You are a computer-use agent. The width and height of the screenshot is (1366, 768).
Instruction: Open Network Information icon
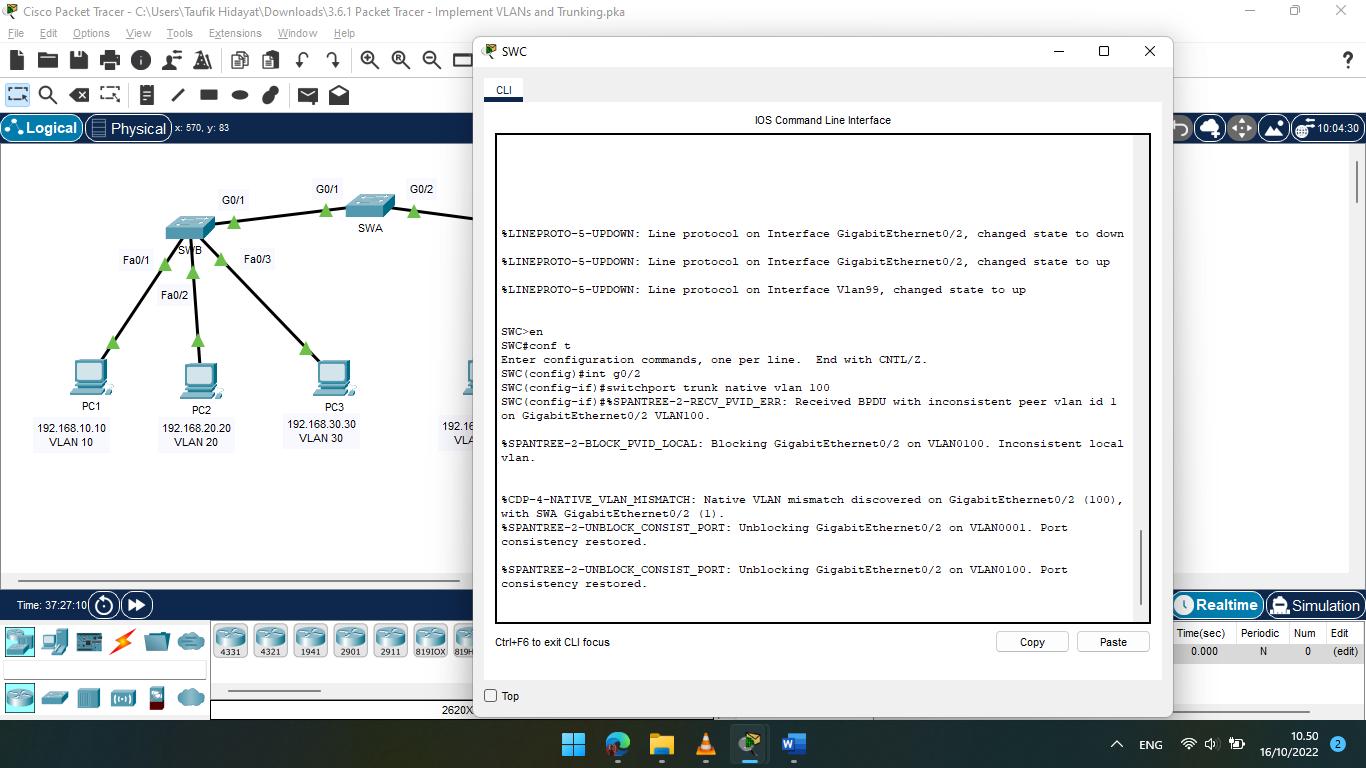coord(140,60)
